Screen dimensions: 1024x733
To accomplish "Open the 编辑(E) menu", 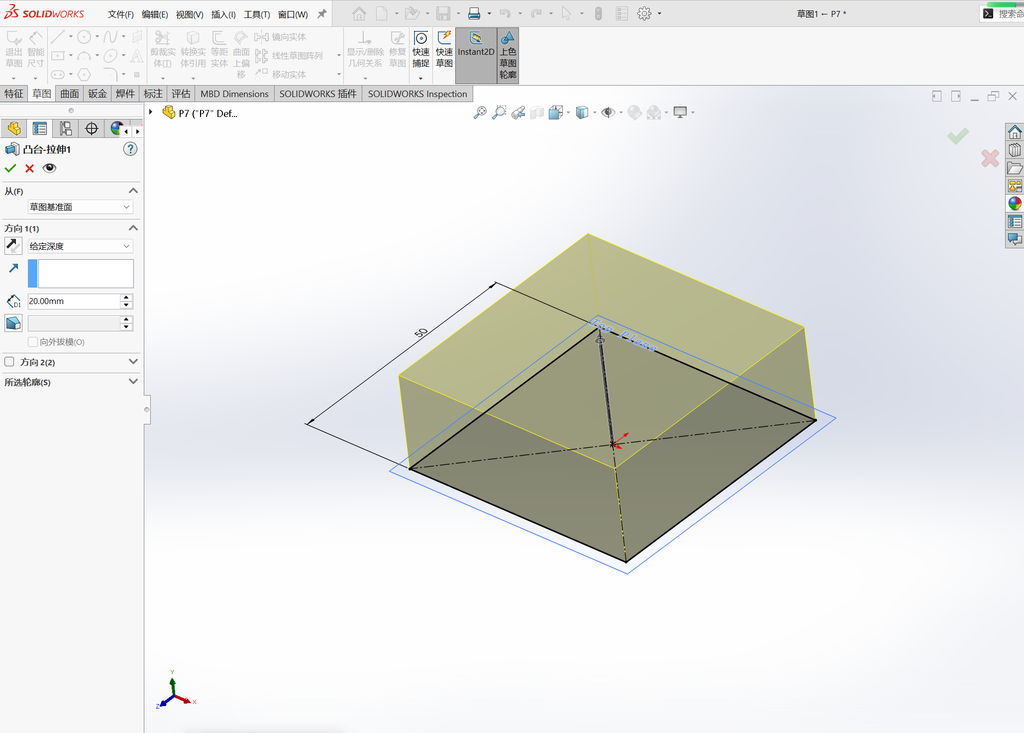I will [155, 14].
